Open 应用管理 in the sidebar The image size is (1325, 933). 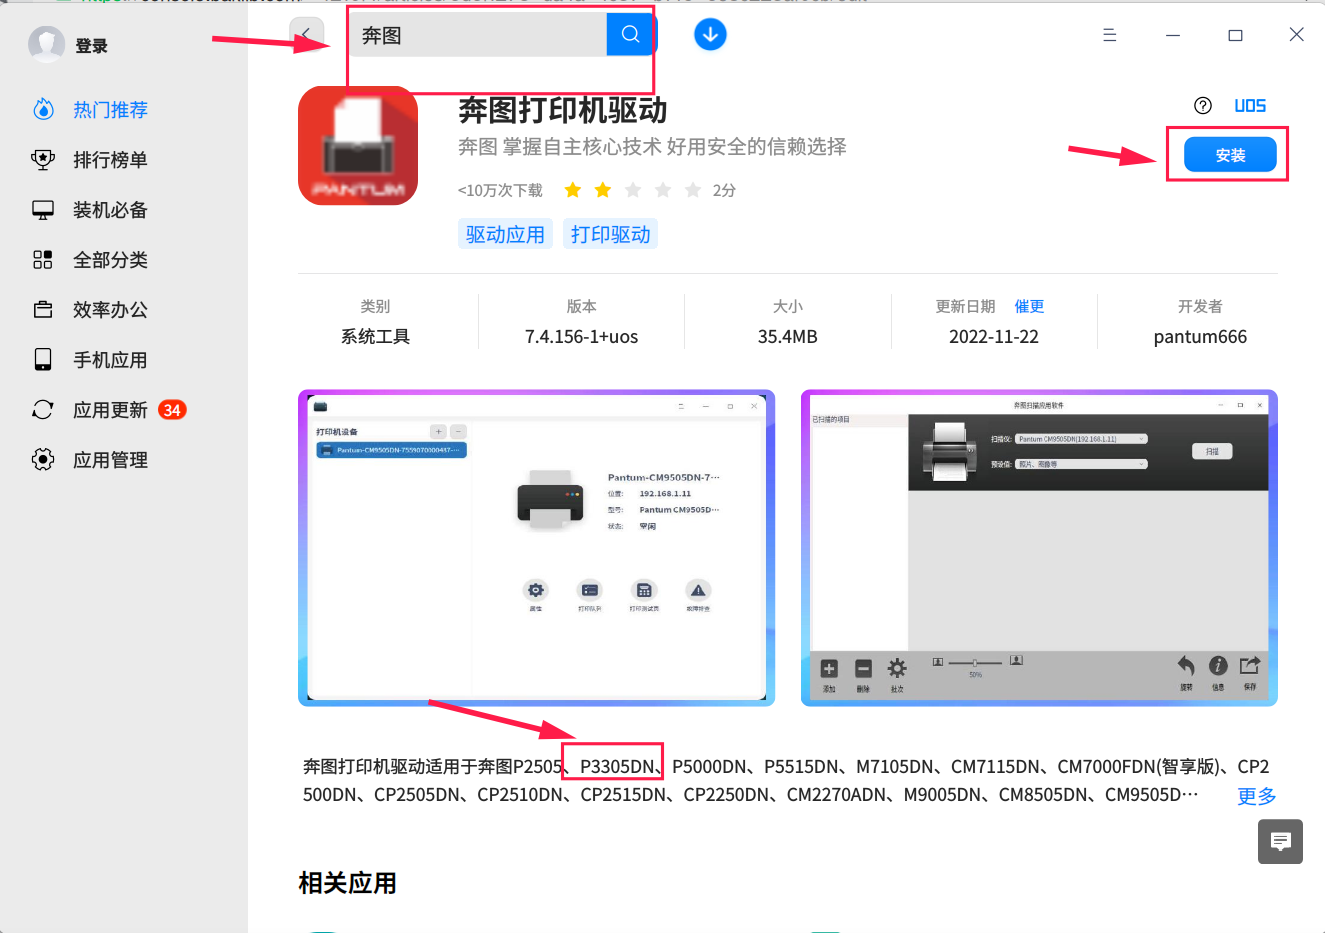click(x=110, y=460)
